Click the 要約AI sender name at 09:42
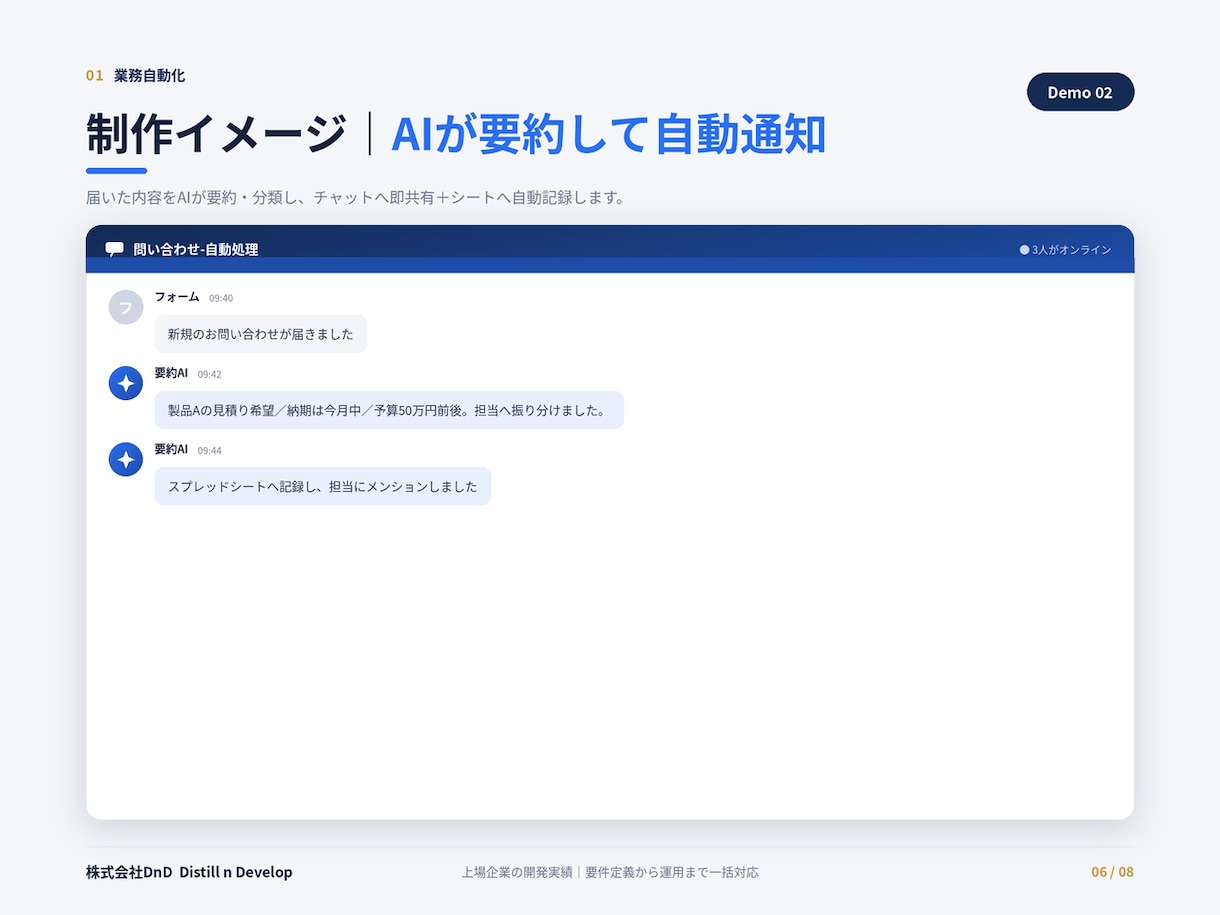 (171, 373)
